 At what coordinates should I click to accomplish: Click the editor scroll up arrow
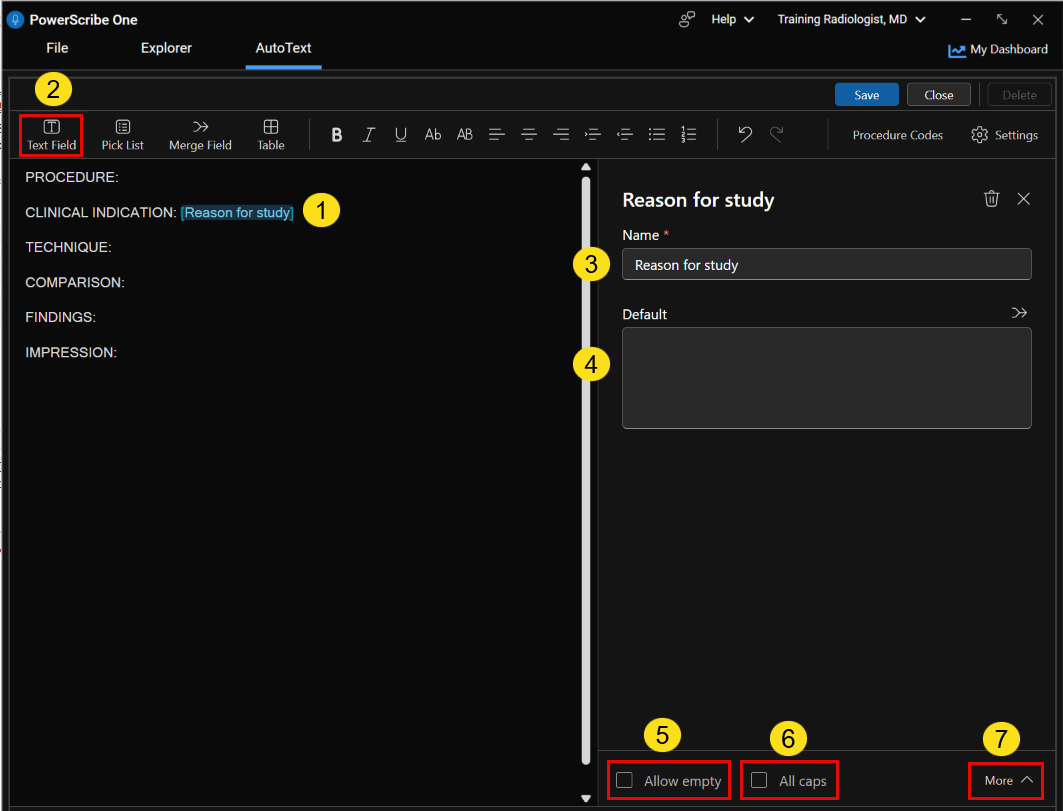[586, 167]
